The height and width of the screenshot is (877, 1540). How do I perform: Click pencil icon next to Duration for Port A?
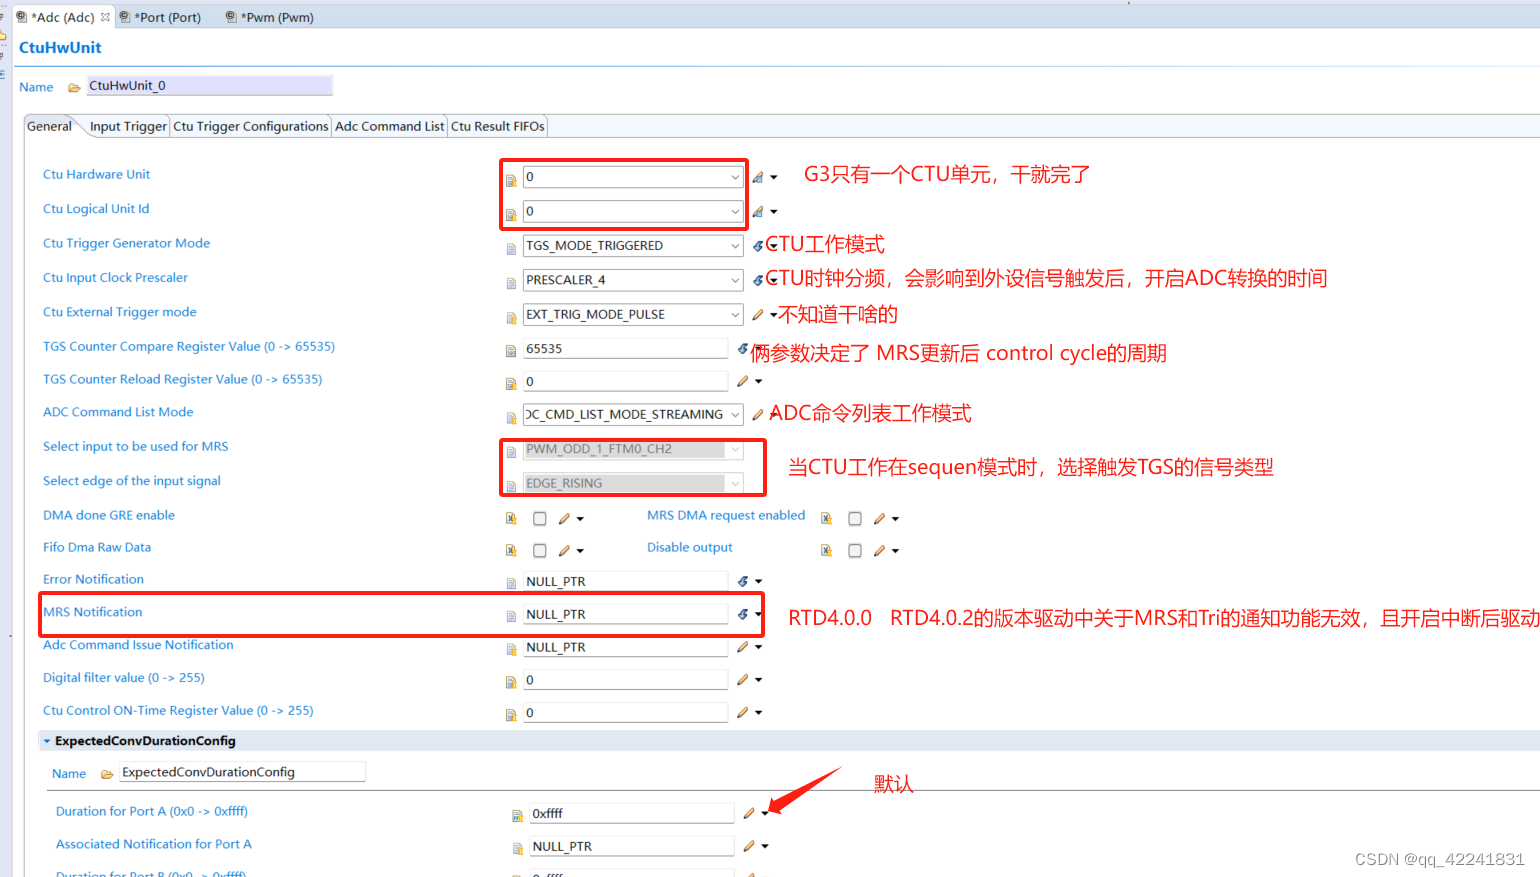(x=750, y=813)
